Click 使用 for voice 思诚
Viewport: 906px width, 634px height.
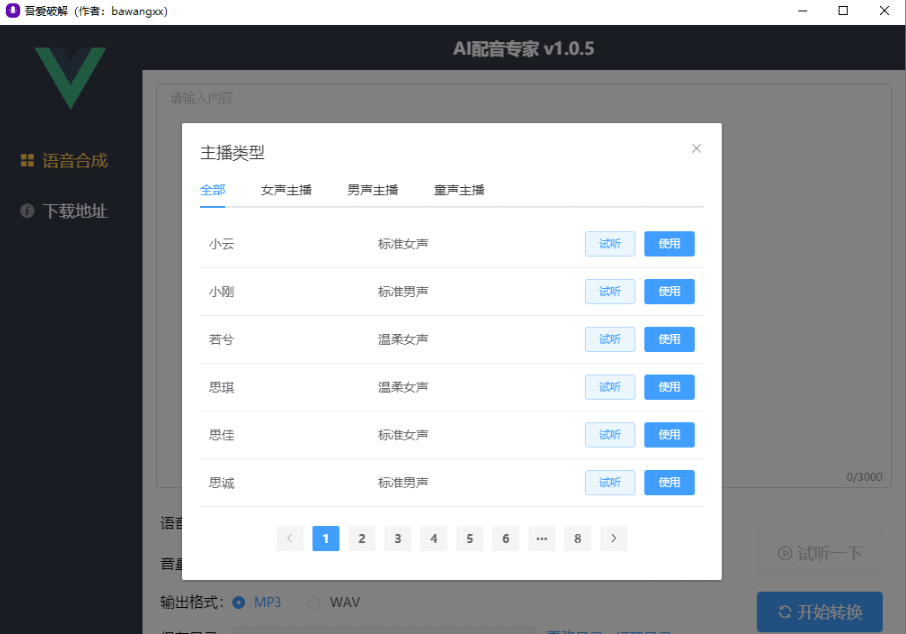(x=669, y=483)
